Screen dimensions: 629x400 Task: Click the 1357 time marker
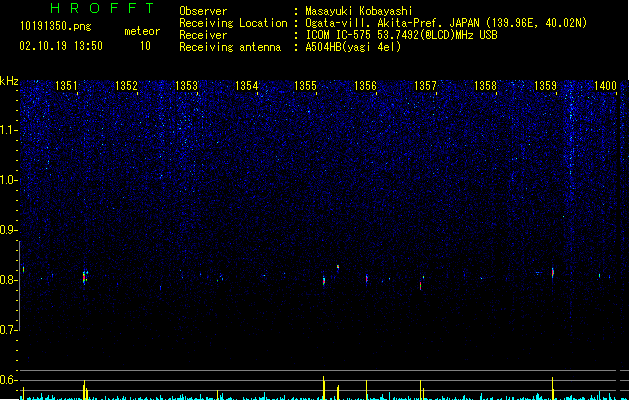[x=425, y=86]
